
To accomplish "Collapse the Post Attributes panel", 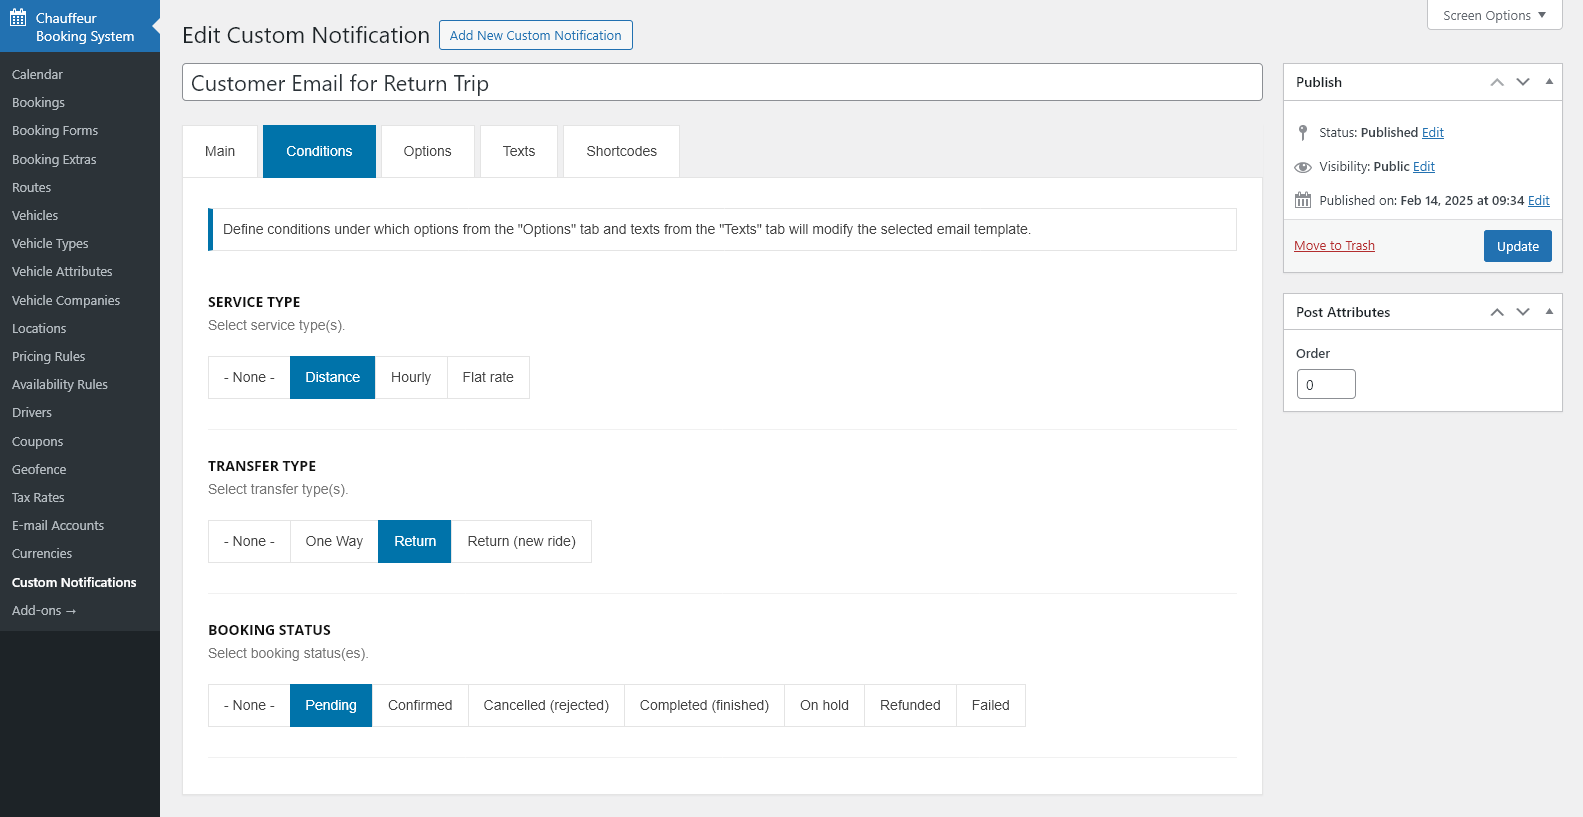I will (1549, 312).
